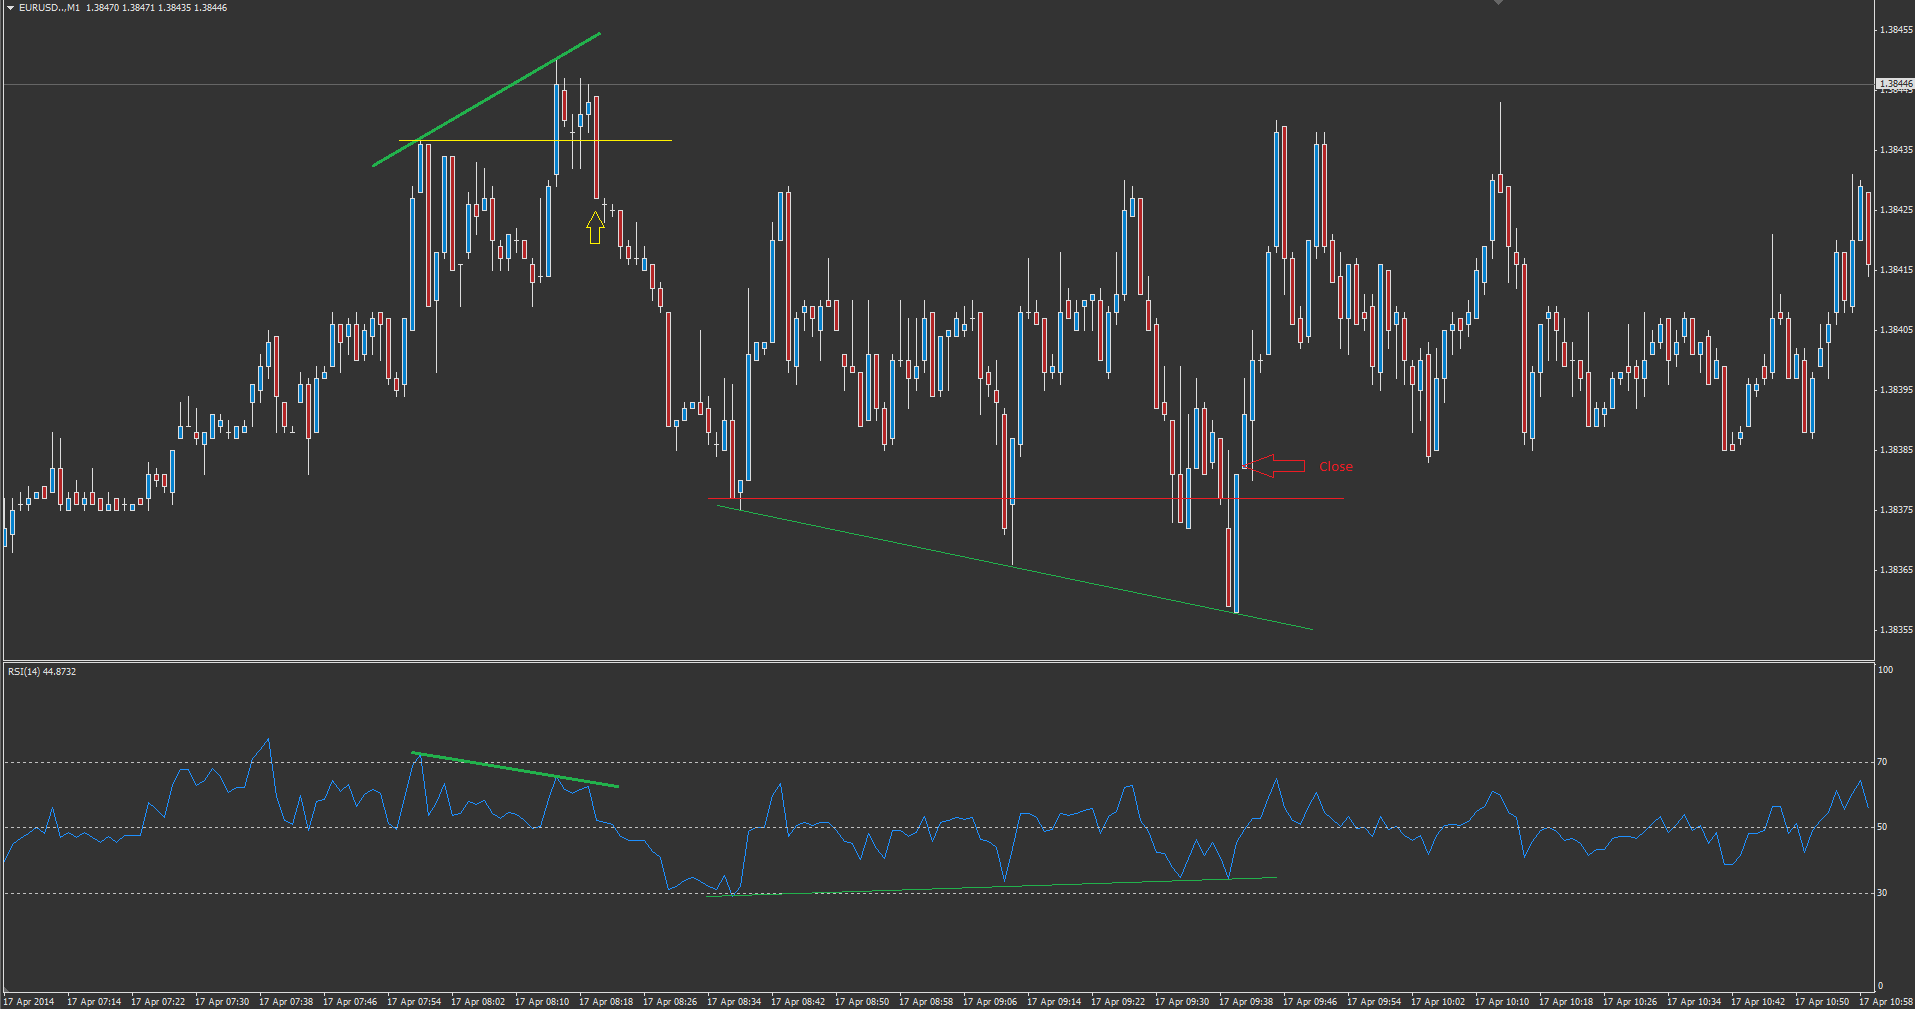The width and height of the screenshot is (1915, 1009).
Task: Select the red 'Close' text label
Action: (1335, 466)
